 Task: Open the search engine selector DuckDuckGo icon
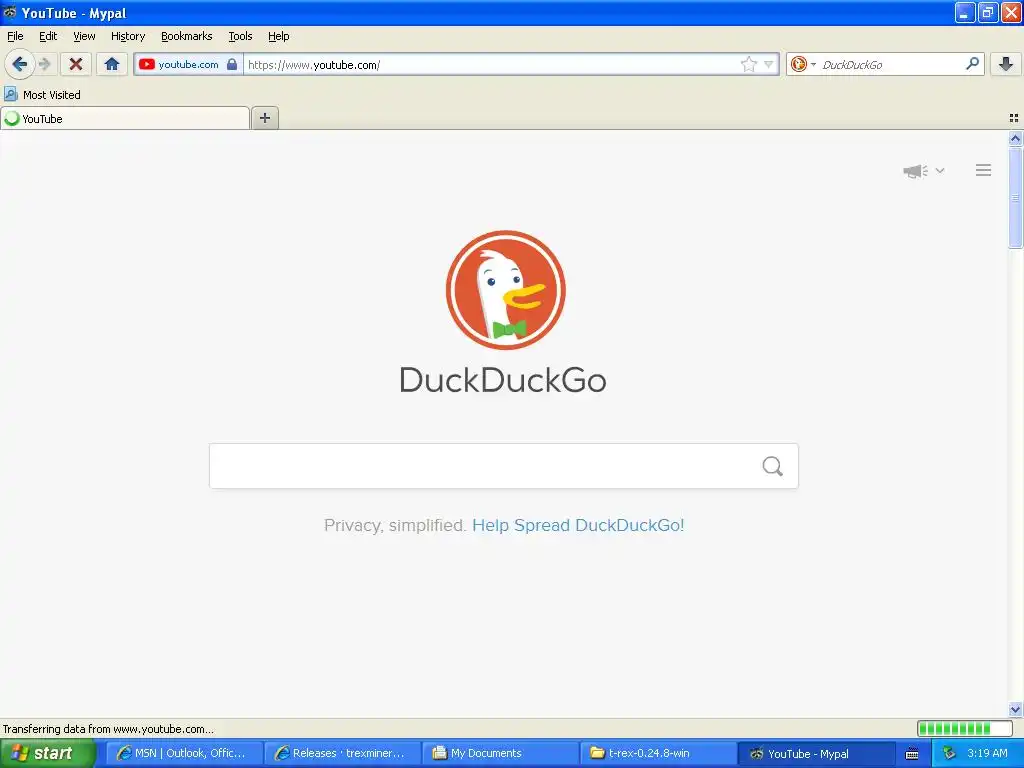point(803,64)
